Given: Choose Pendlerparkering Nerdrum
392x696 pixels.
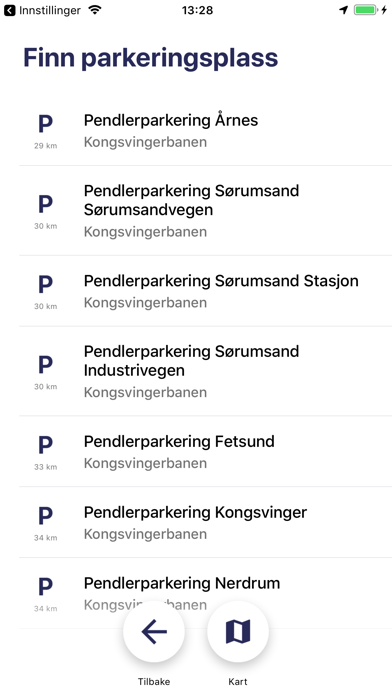Looking at the screenshot, I should (206, 593).
